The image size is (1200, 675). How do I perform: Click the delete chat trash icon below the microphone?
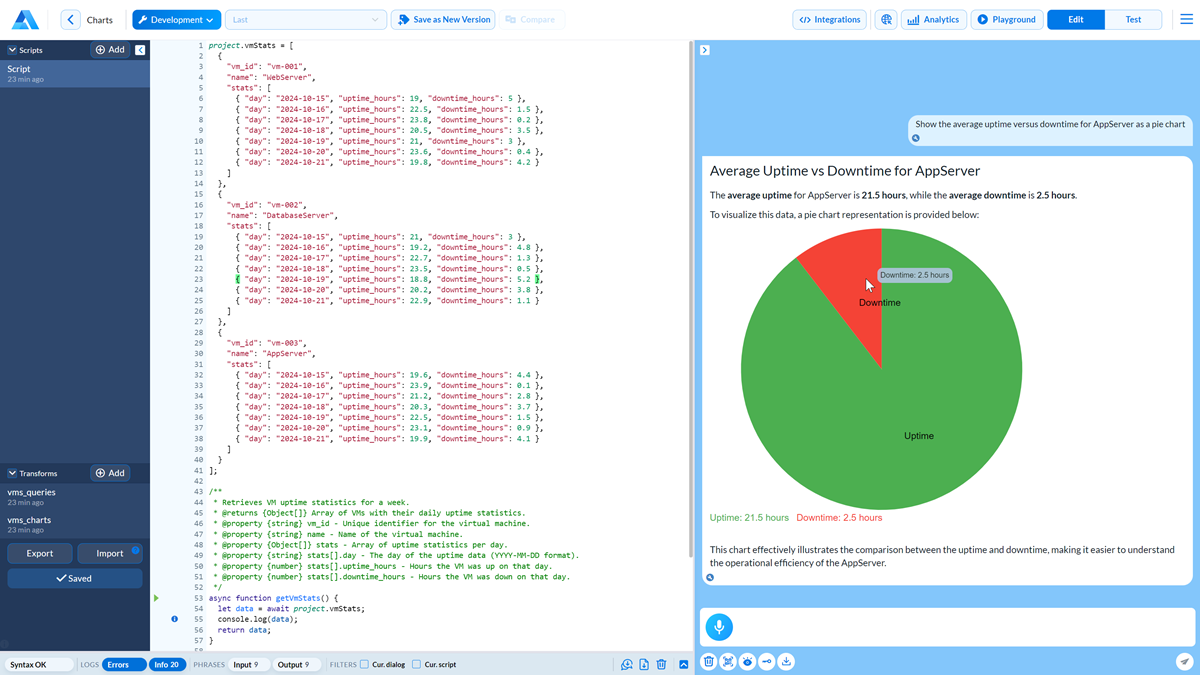(708, 661)
